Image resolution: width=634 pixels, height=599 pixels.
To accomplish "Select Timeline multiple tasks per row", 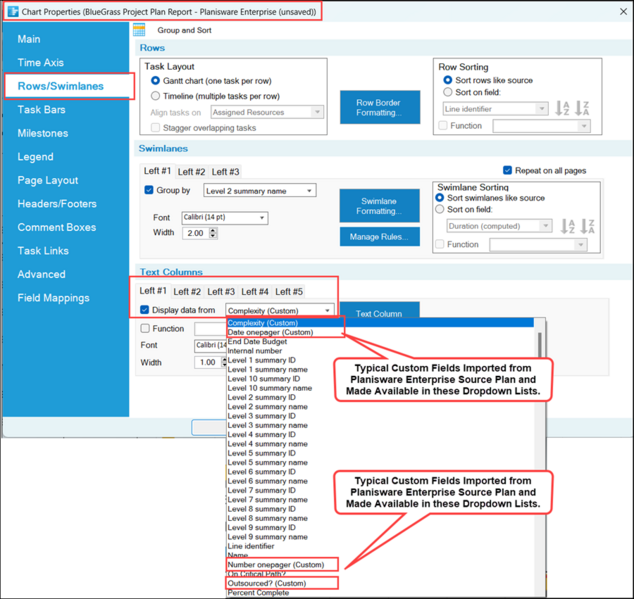I will click(155, 96).
